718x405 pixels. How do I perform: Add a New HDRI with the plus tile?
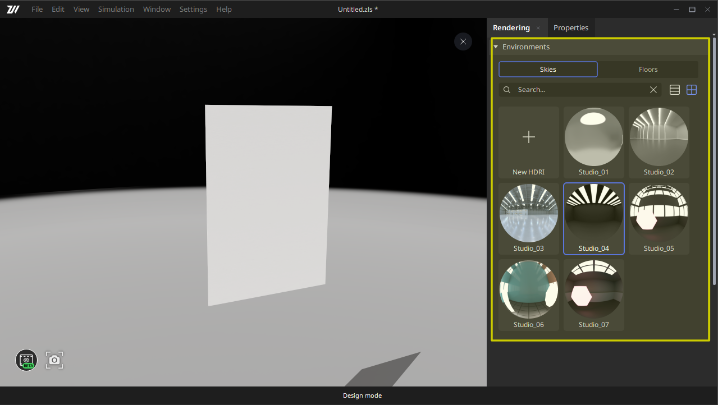tap(529, 137)
